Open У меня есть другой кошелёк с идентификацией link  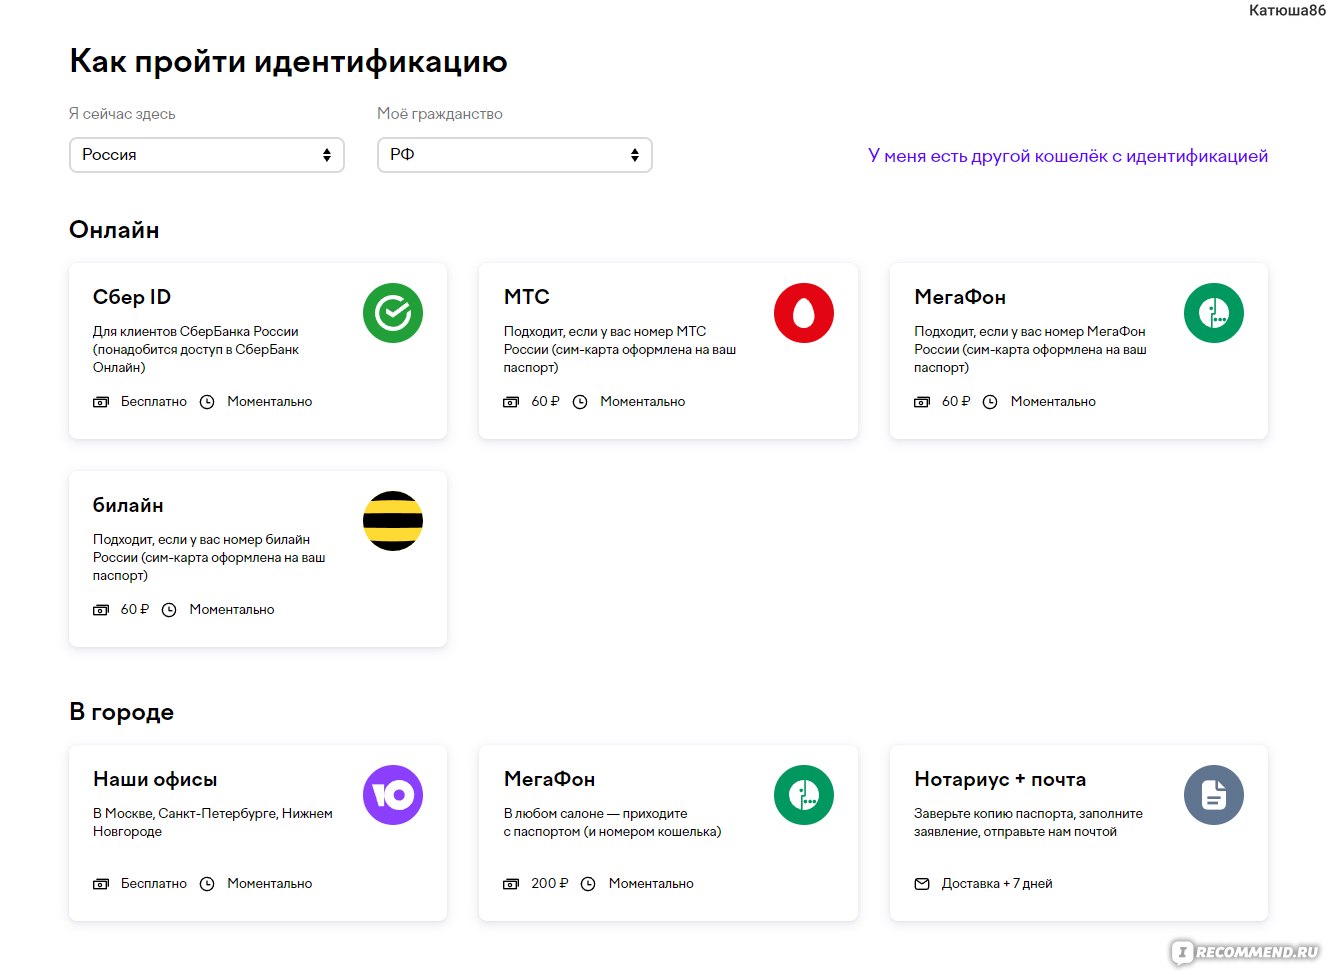point(1068,156)
